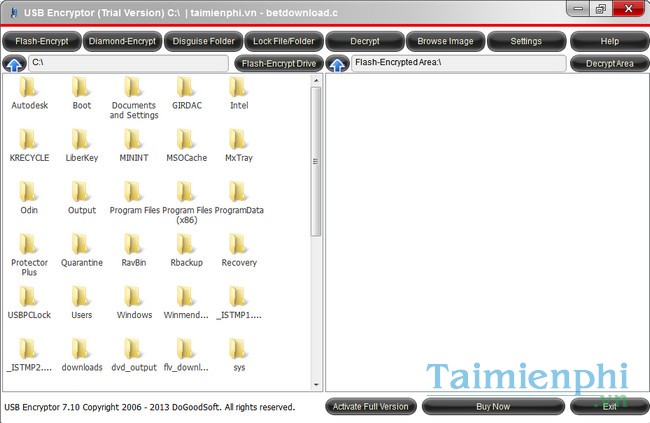Select the flv_downl... folder
The height and width of the screenshot is (423, 650).
186,355
